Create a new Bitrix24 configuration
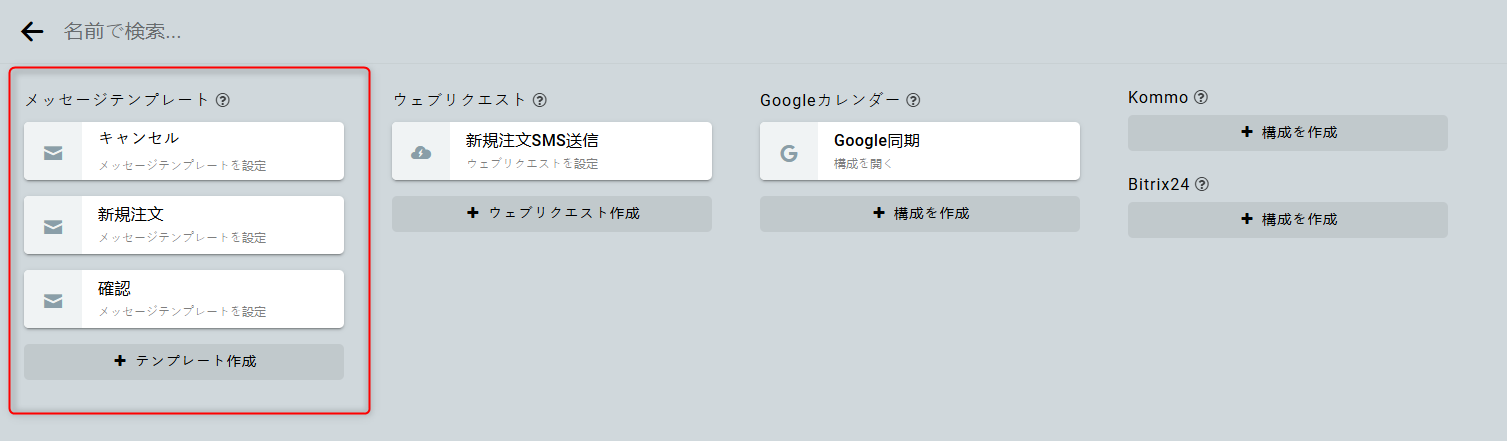The height and width of the screenshot is (441, 1507). click(x=1288, y=219)
